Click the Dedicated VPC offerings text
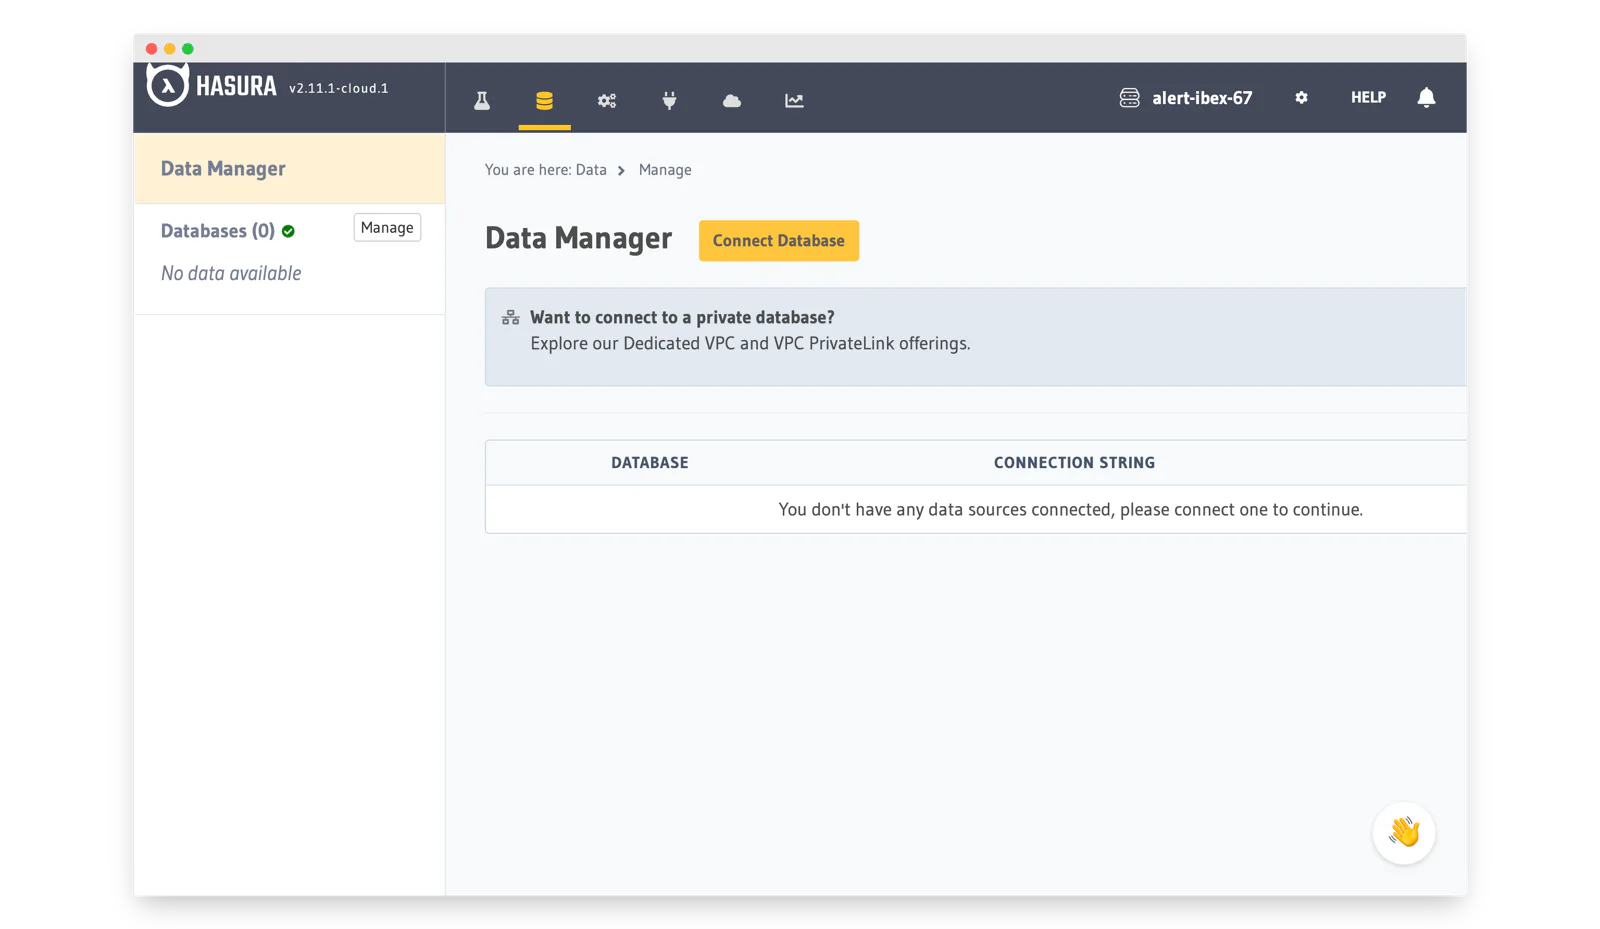This screenshot has height=929, width=1600. coord(750,343)
